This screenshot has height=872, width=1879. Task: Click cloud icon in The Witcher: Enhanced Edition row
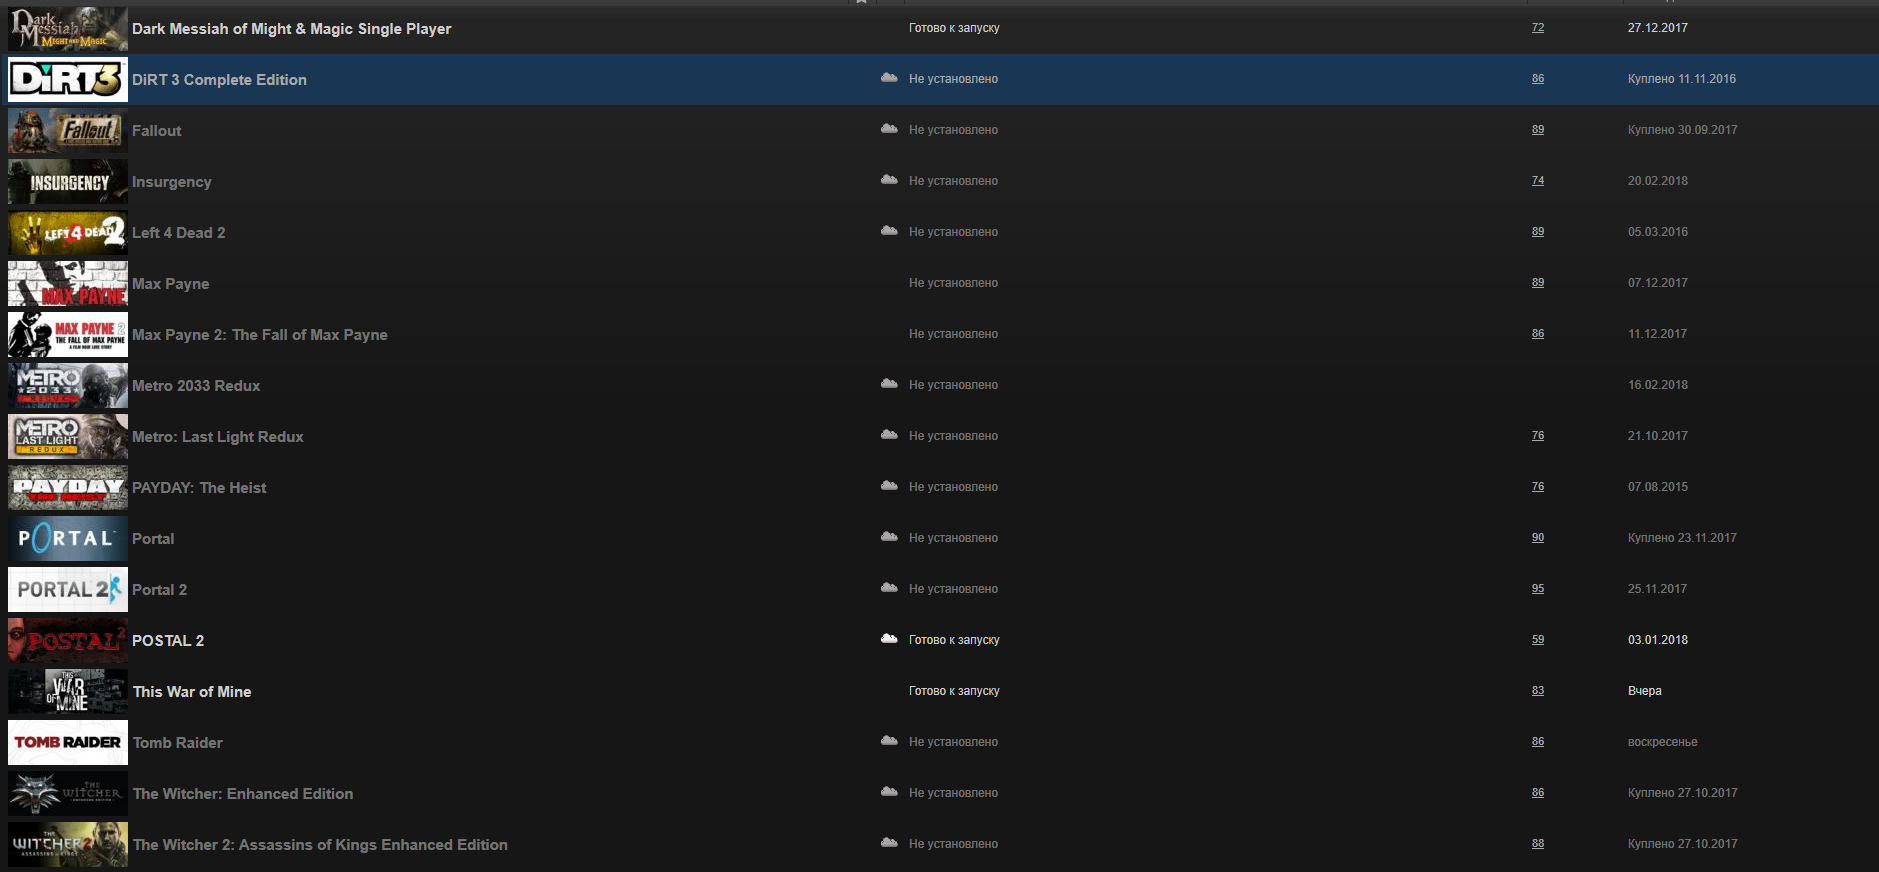click(x=889, y=792)
